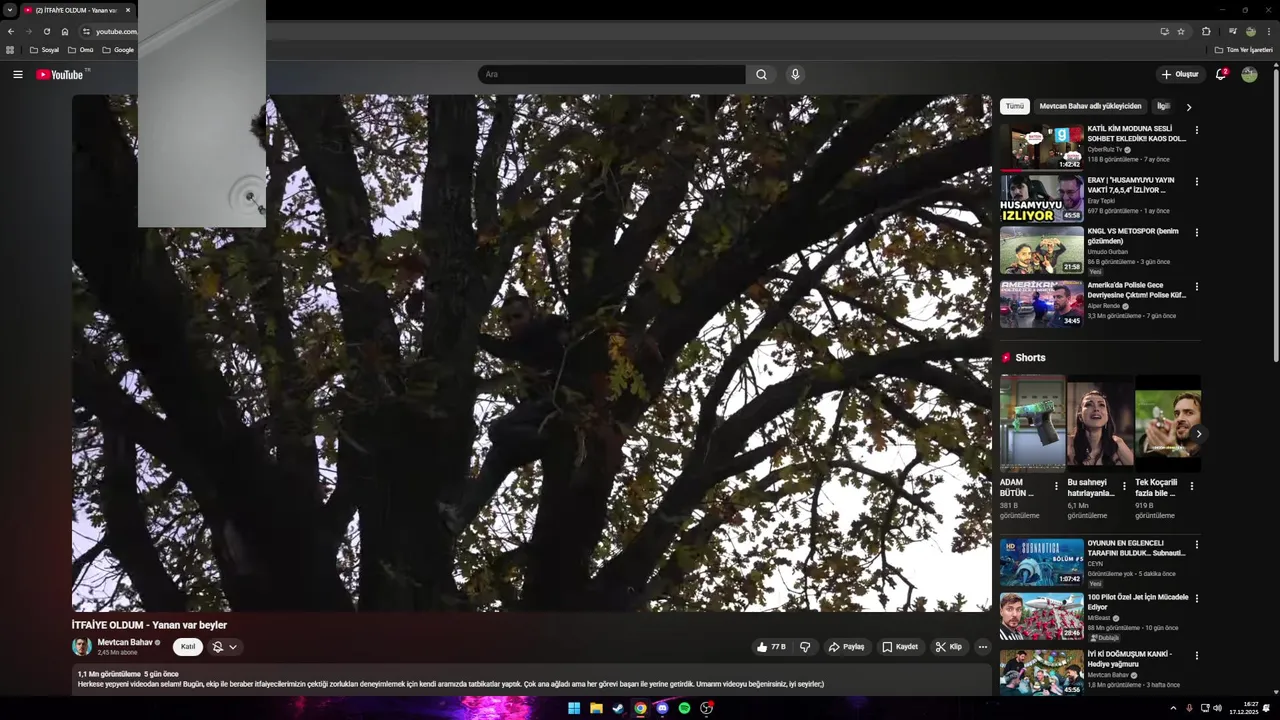Open the Bu sahneyi hatırlayanla short
The image size is (1280, 720).
coord(1100,423)
